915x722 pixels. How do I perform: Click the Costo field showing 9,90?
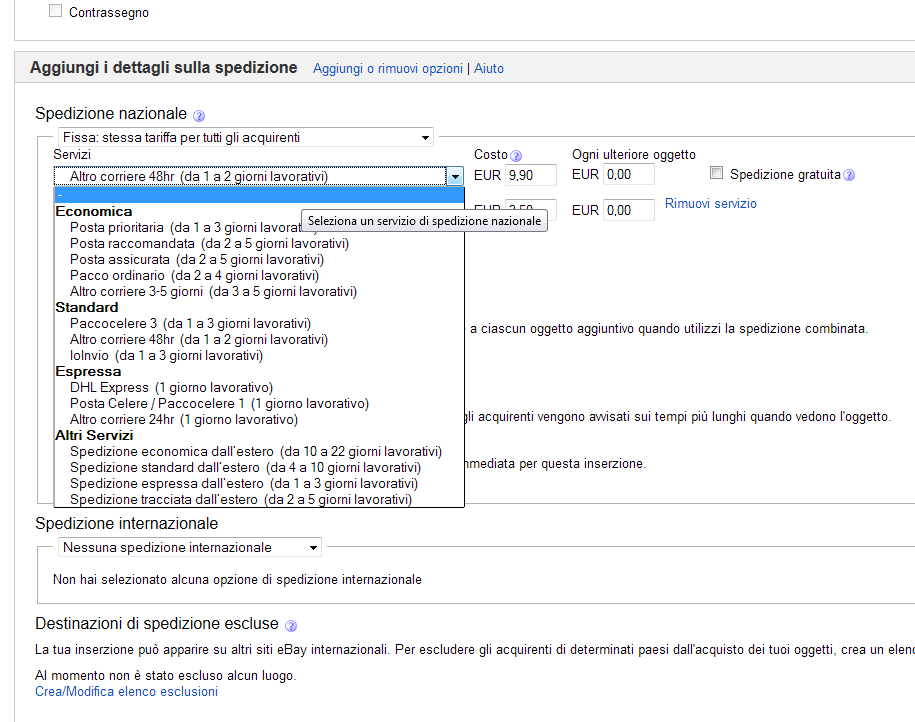click(x=530, y=175)
